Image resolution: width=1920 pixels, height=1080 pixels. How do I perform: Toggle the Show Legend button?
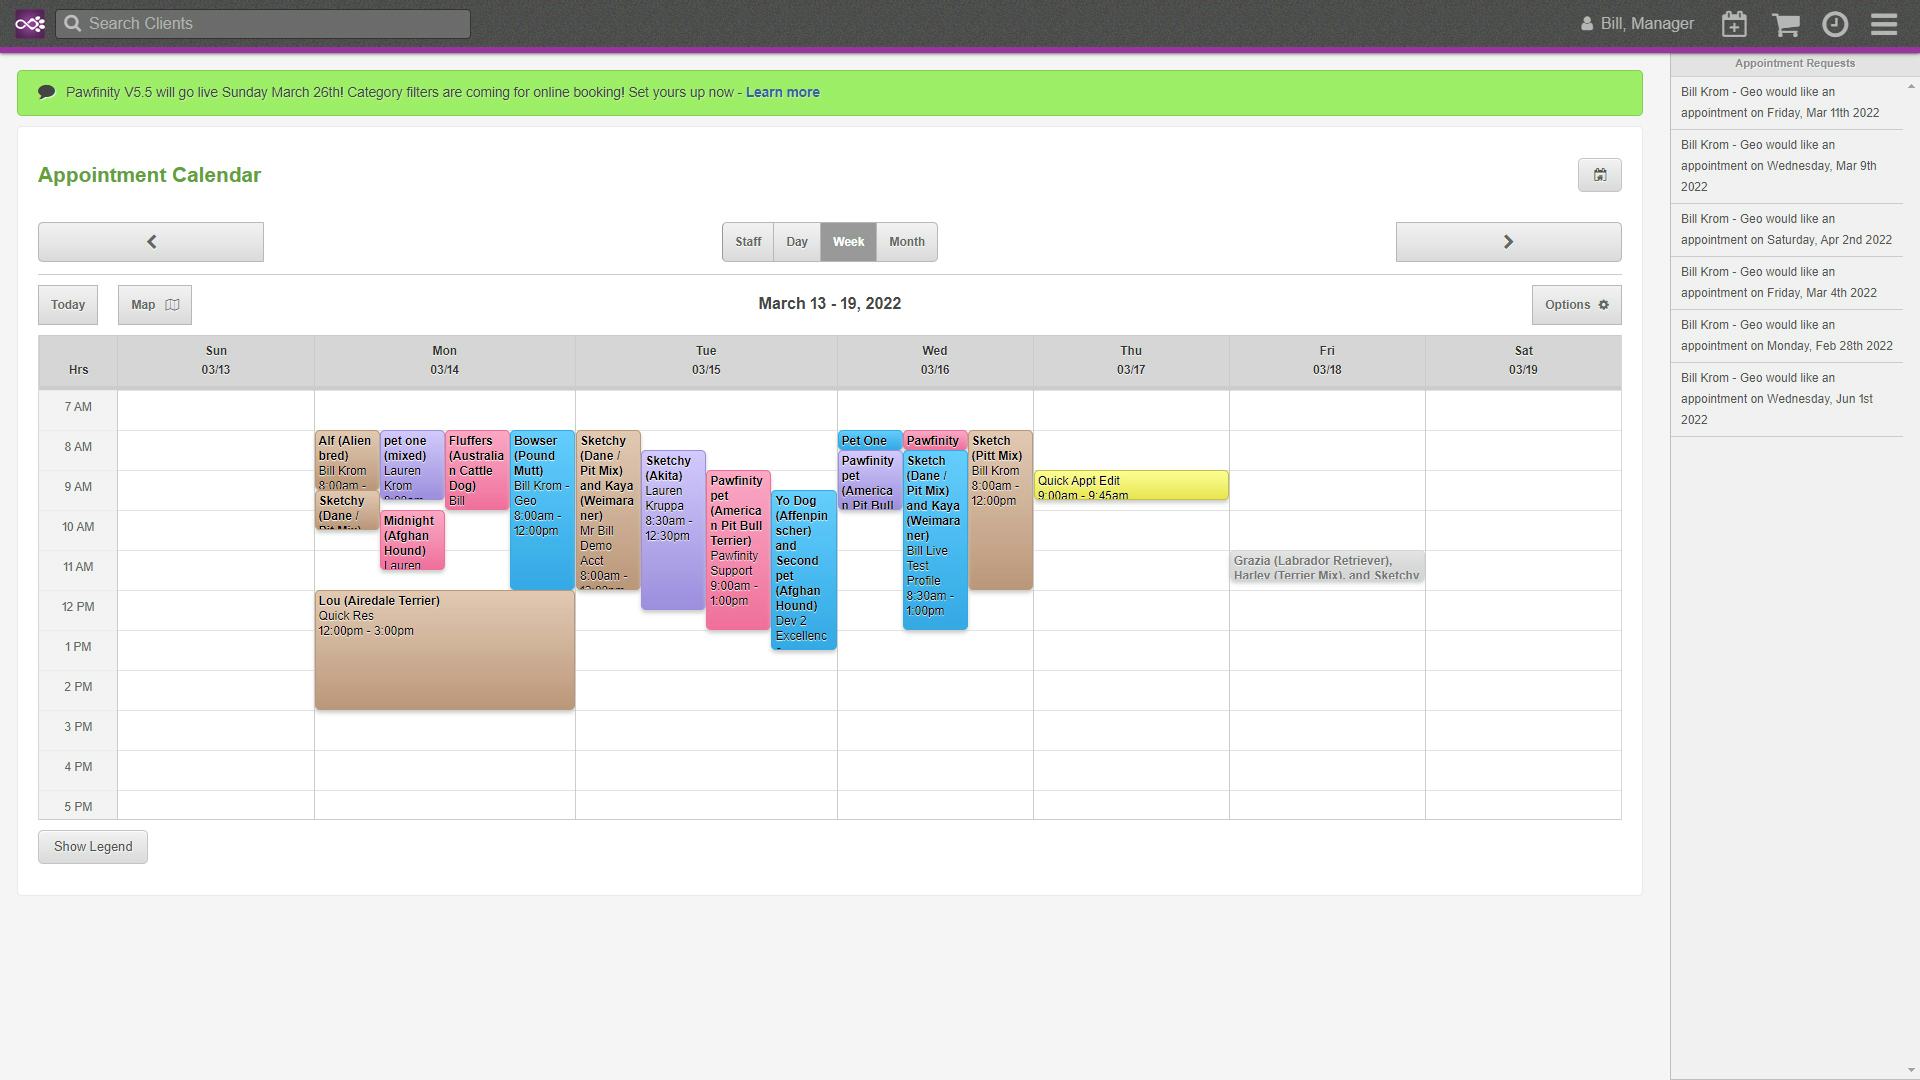point(92,847)
